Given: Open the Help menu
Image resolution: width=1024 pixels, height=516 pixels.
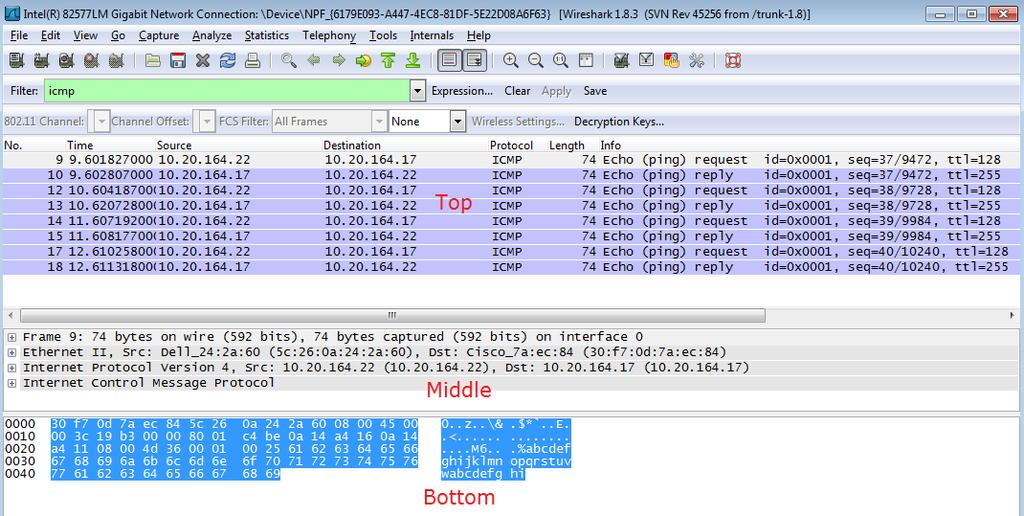Looking at the screenshot, I should coord(479,35).
